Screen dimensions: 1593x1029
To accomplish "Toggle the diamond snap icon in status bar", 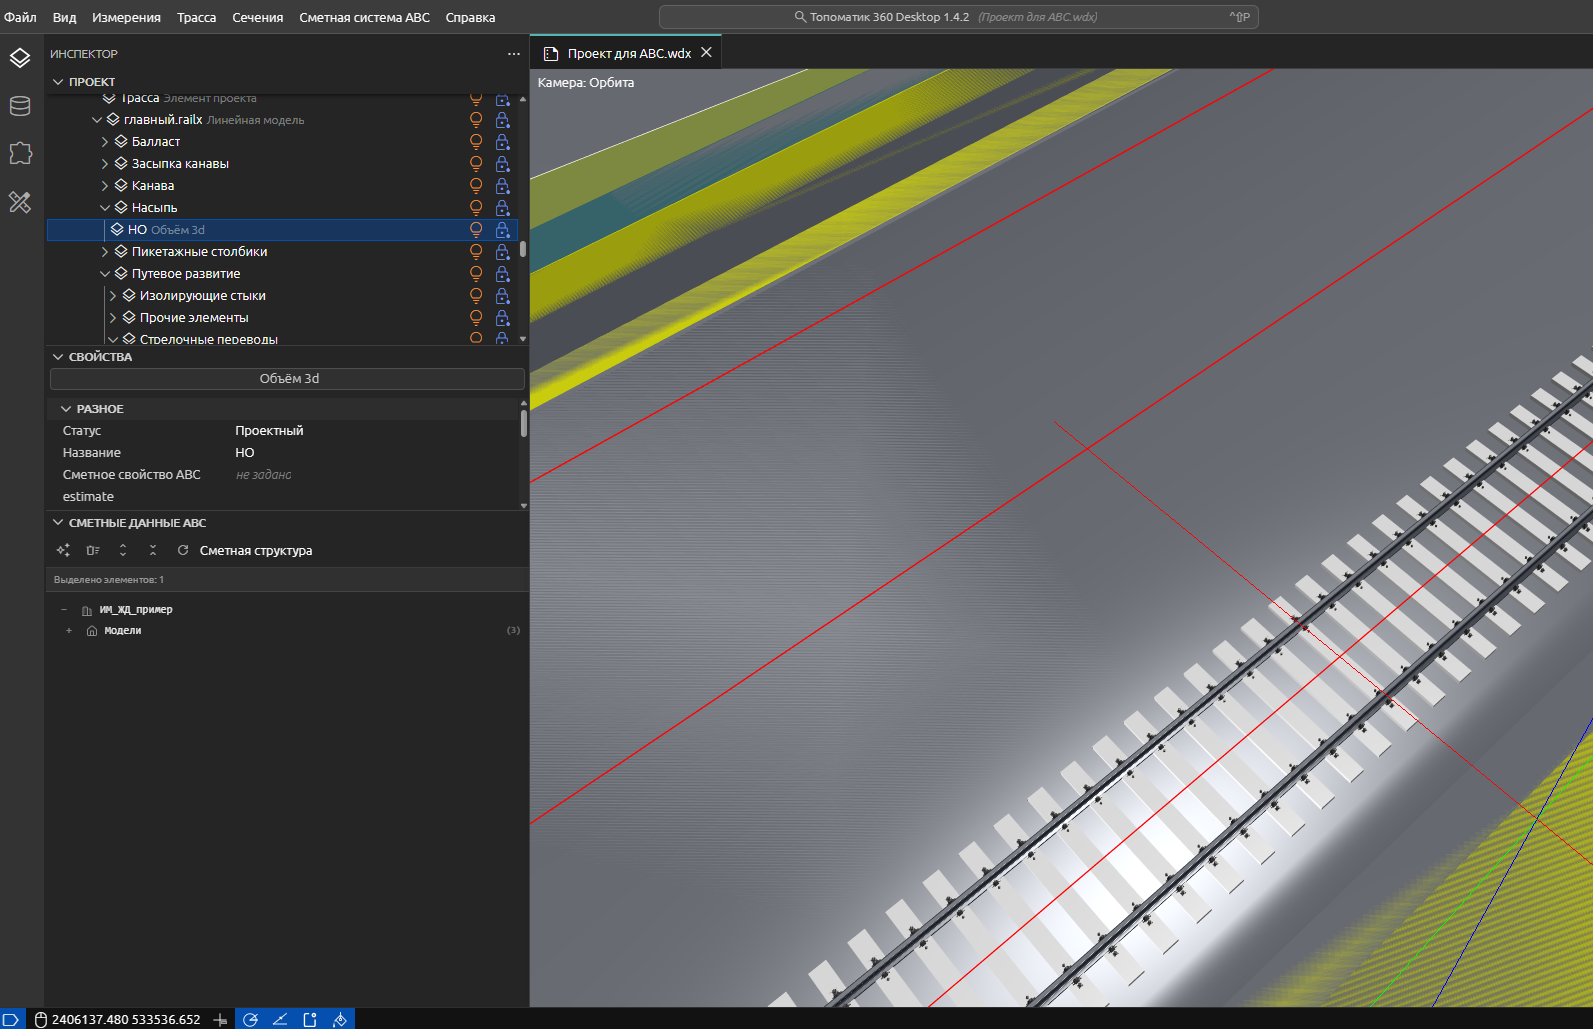I will click(x=340, y=1019).
